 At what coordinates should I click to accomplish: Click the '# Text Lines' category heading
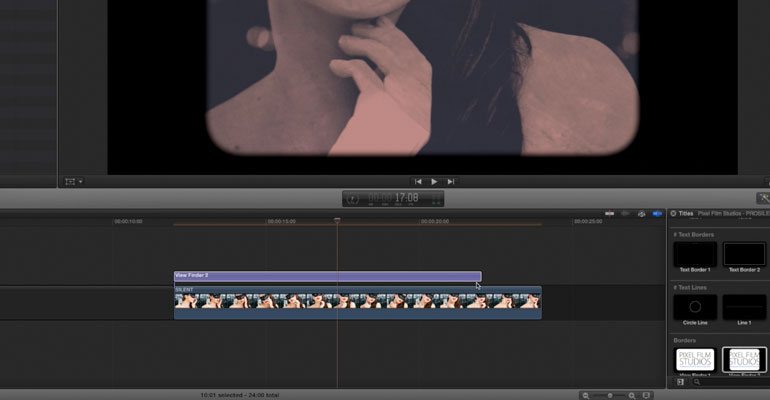(690, 288)
